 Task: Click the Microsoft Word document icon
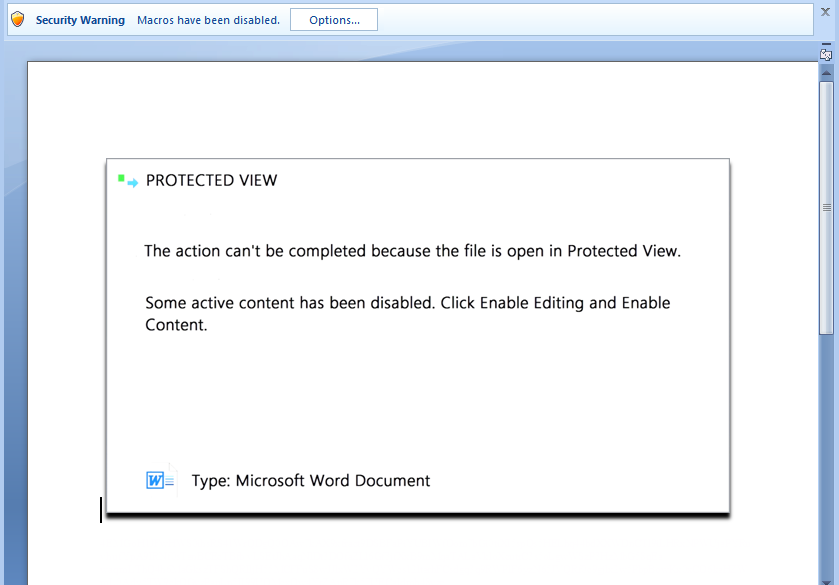click(x=160, y=480)
